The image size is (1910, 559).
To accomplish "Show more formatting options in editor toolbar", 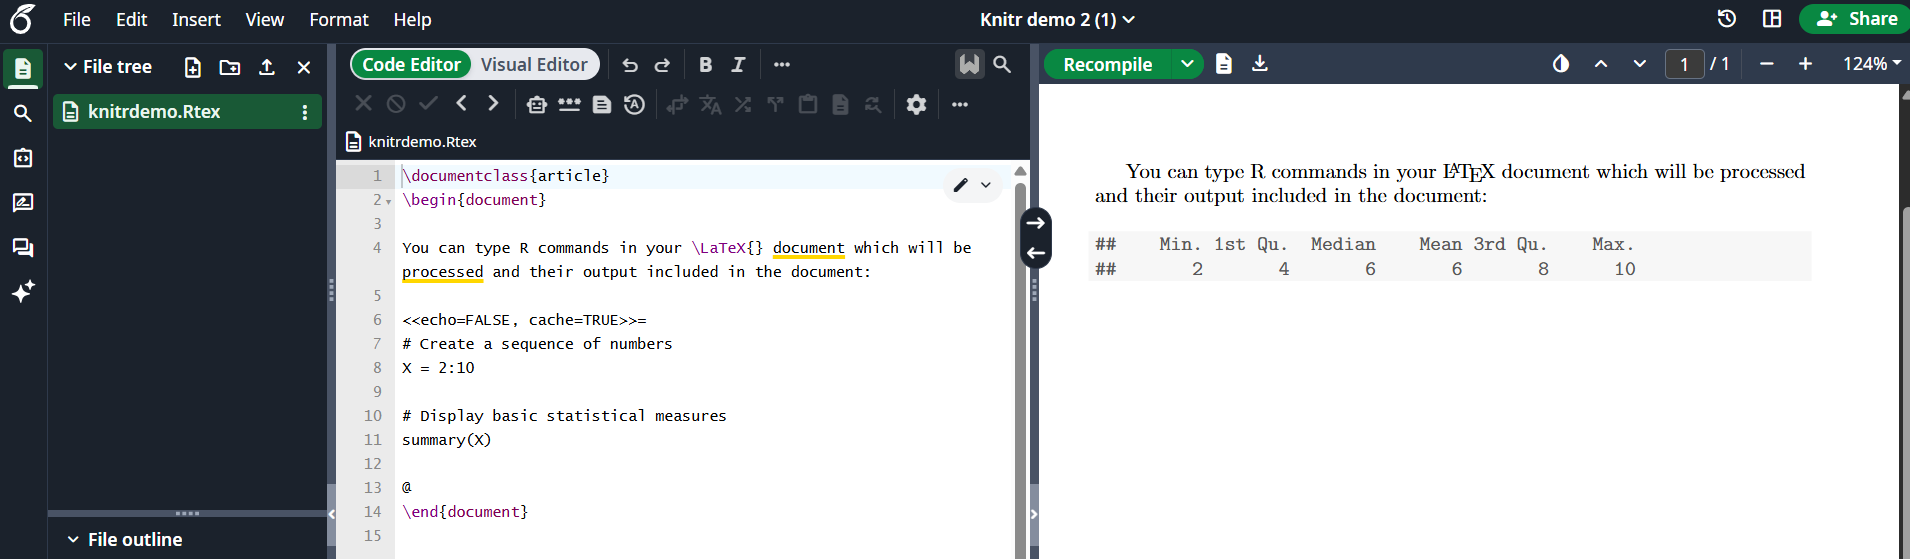I will 782,65.
